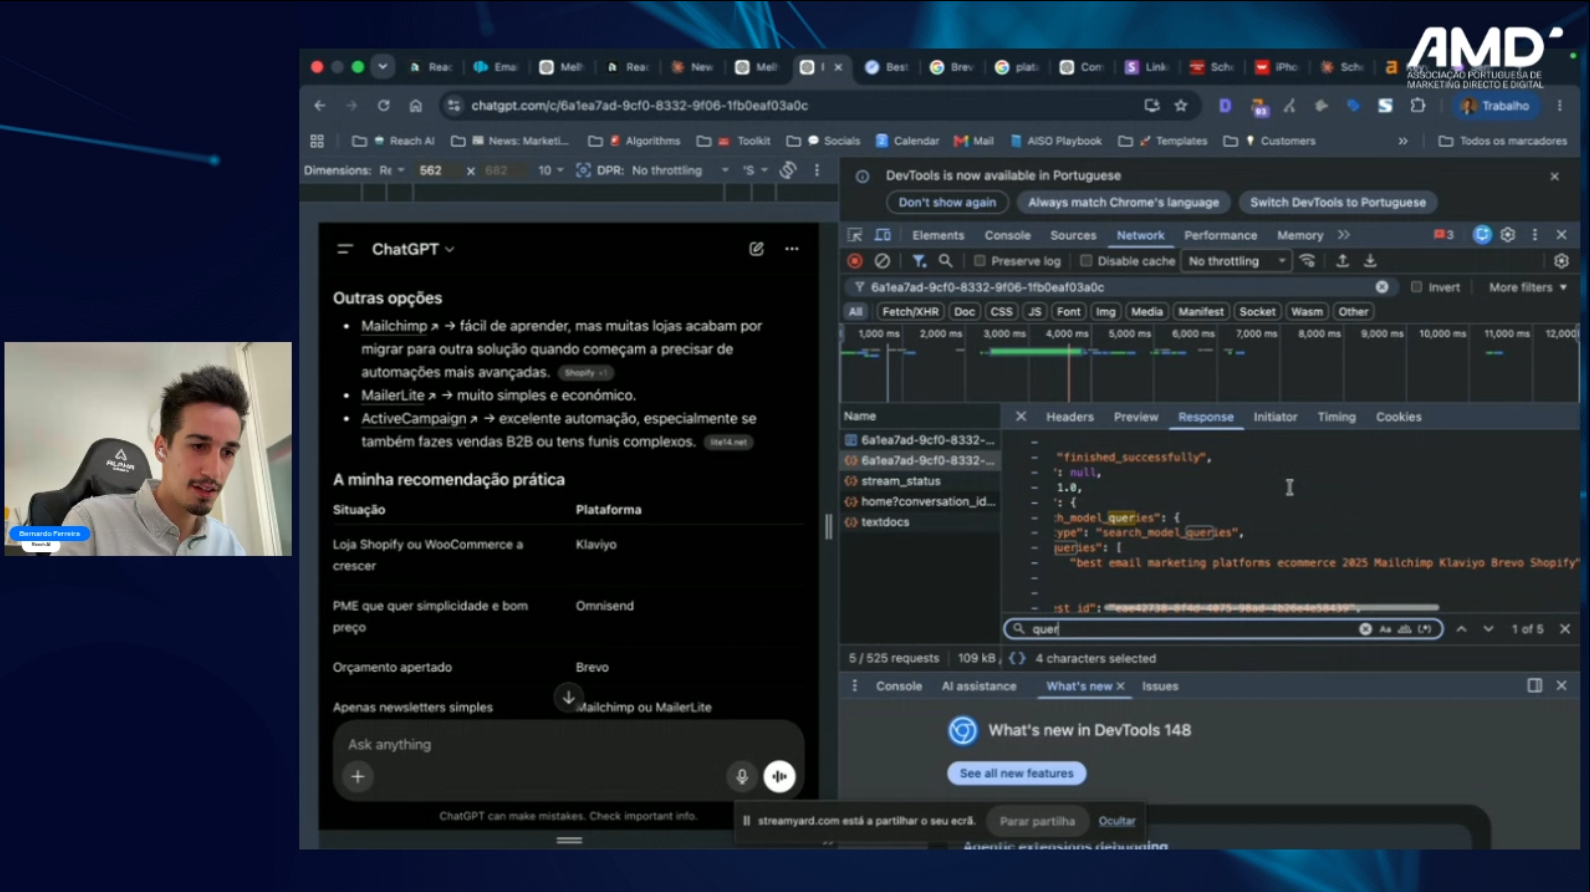Image resolution: width=1590 pixels, height=892 pixels.
Task: Toggle Match Case in the response search
Action: point(1385,629)
